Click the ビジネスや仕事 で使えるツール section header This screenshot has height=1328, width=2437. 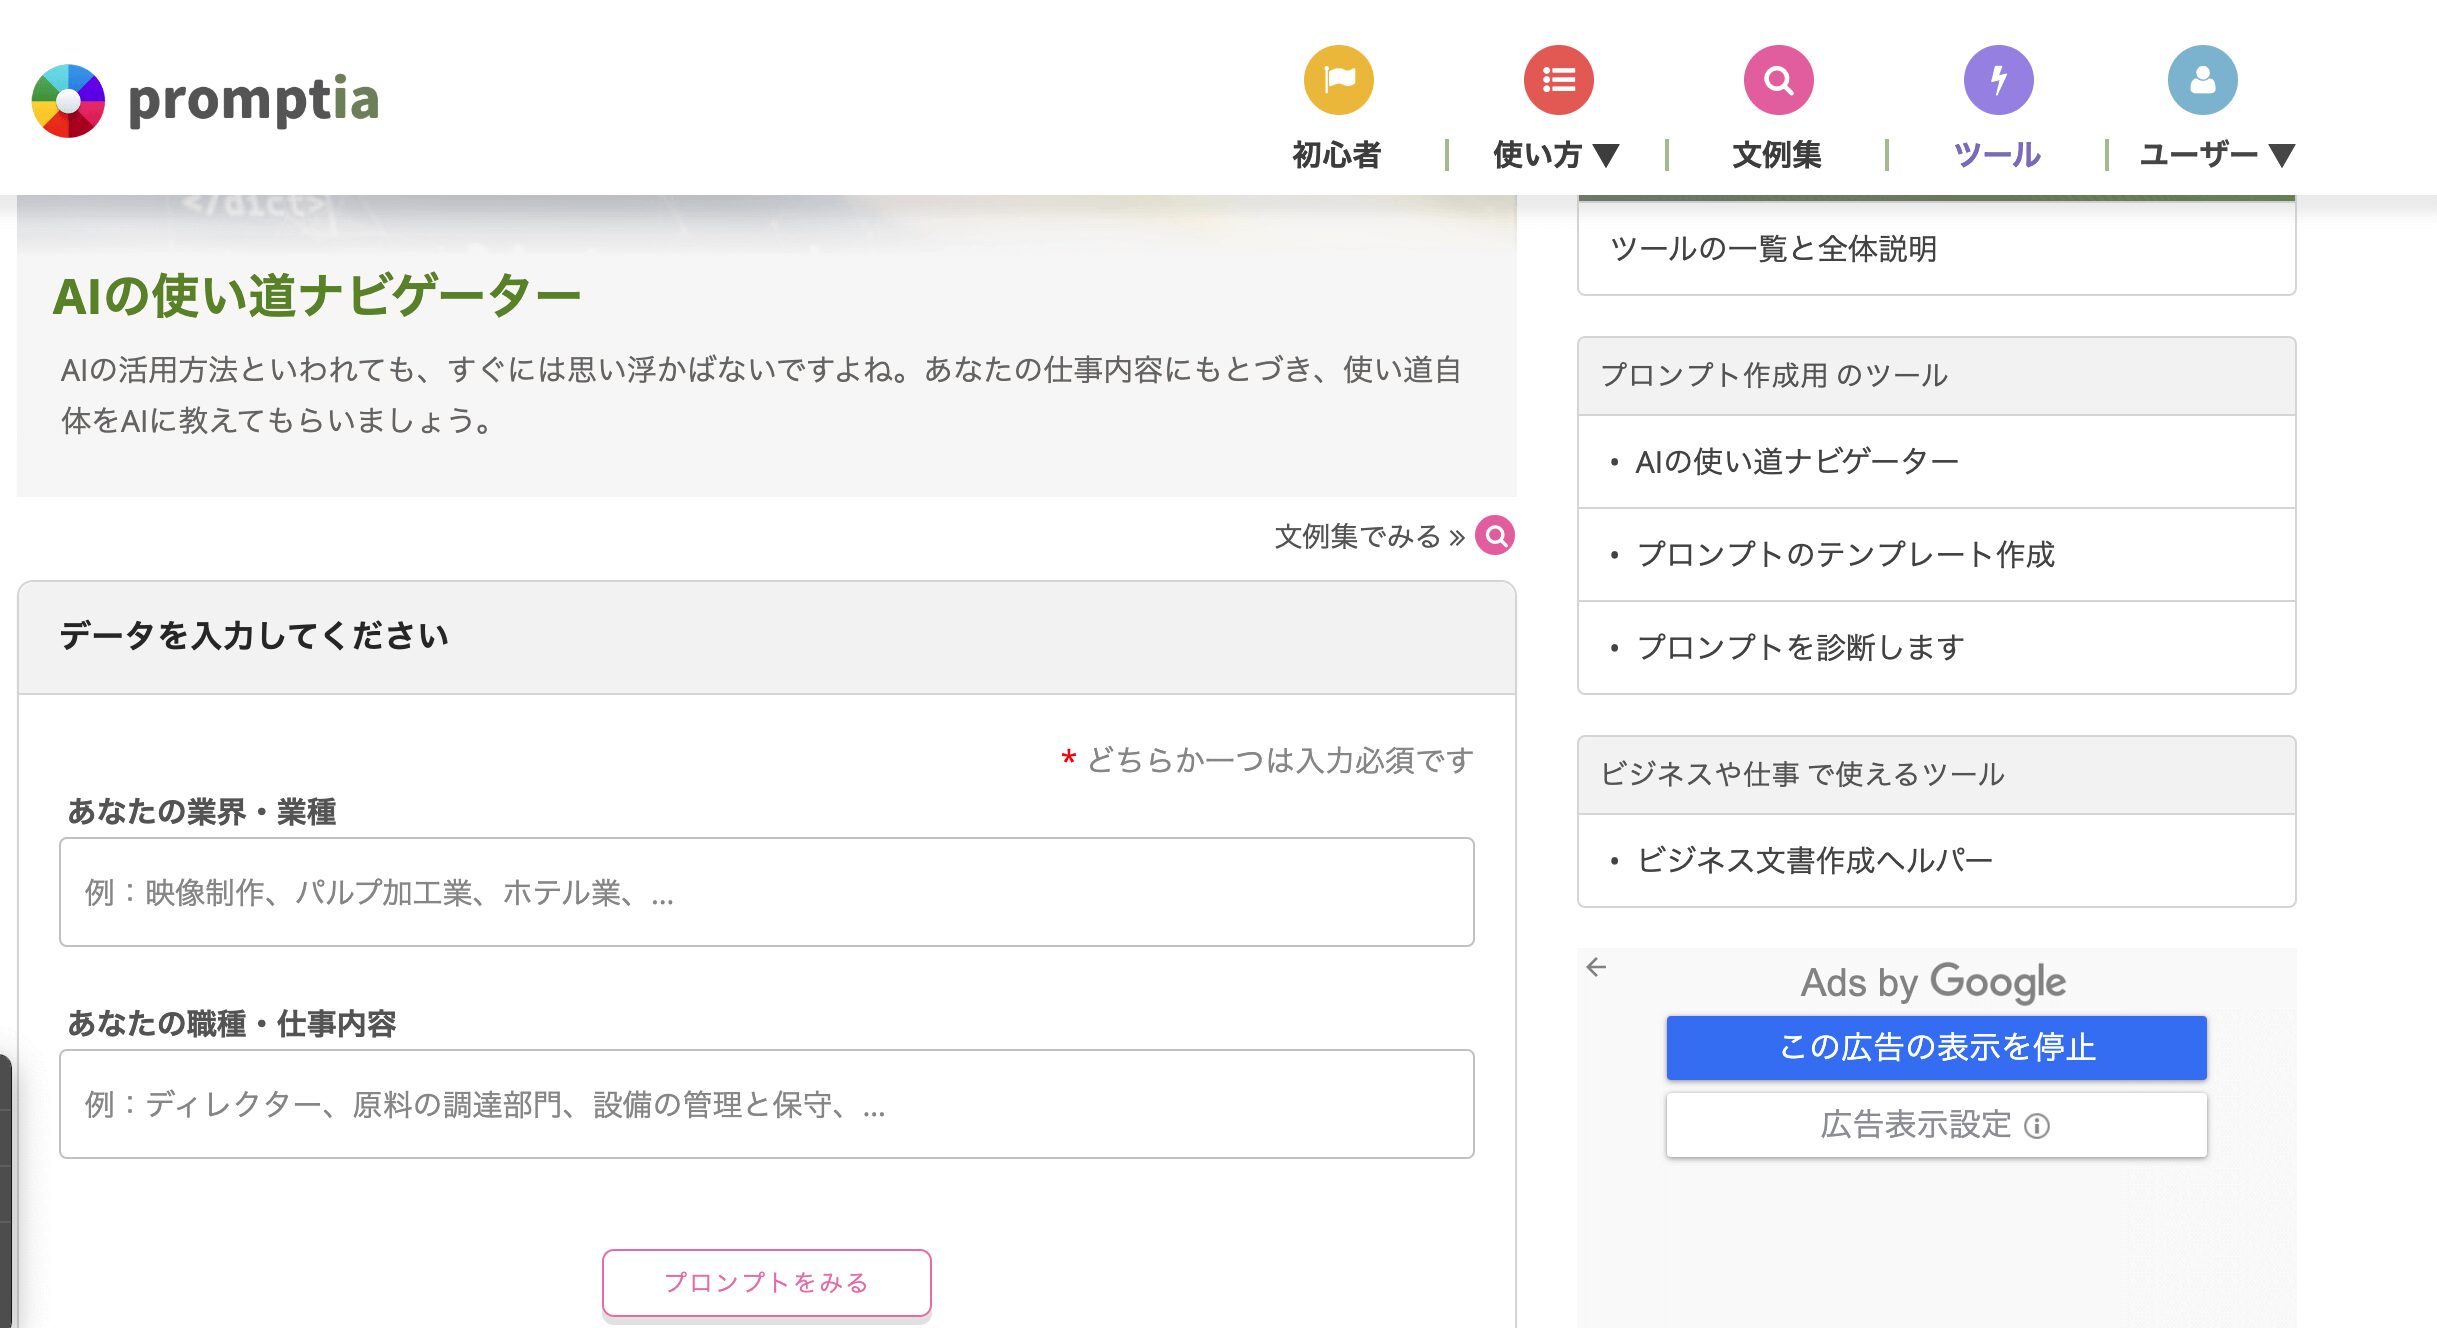(1936, 774)
